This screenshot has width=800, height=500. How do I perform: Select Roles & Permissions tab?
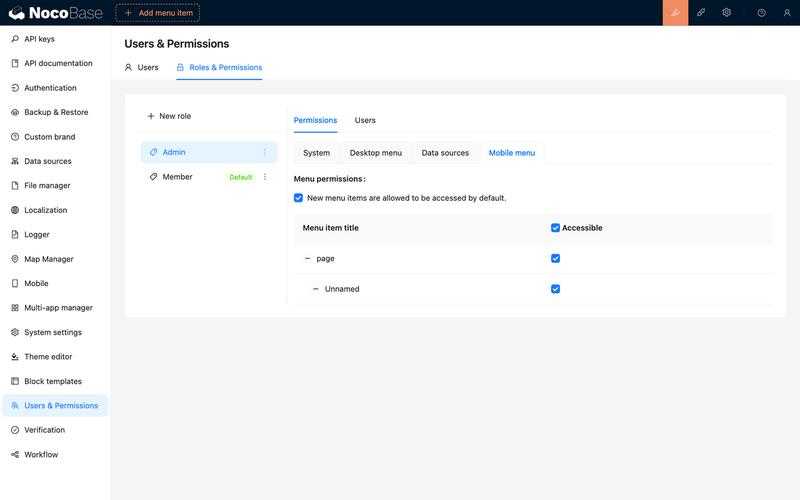(x=219, y=67)
